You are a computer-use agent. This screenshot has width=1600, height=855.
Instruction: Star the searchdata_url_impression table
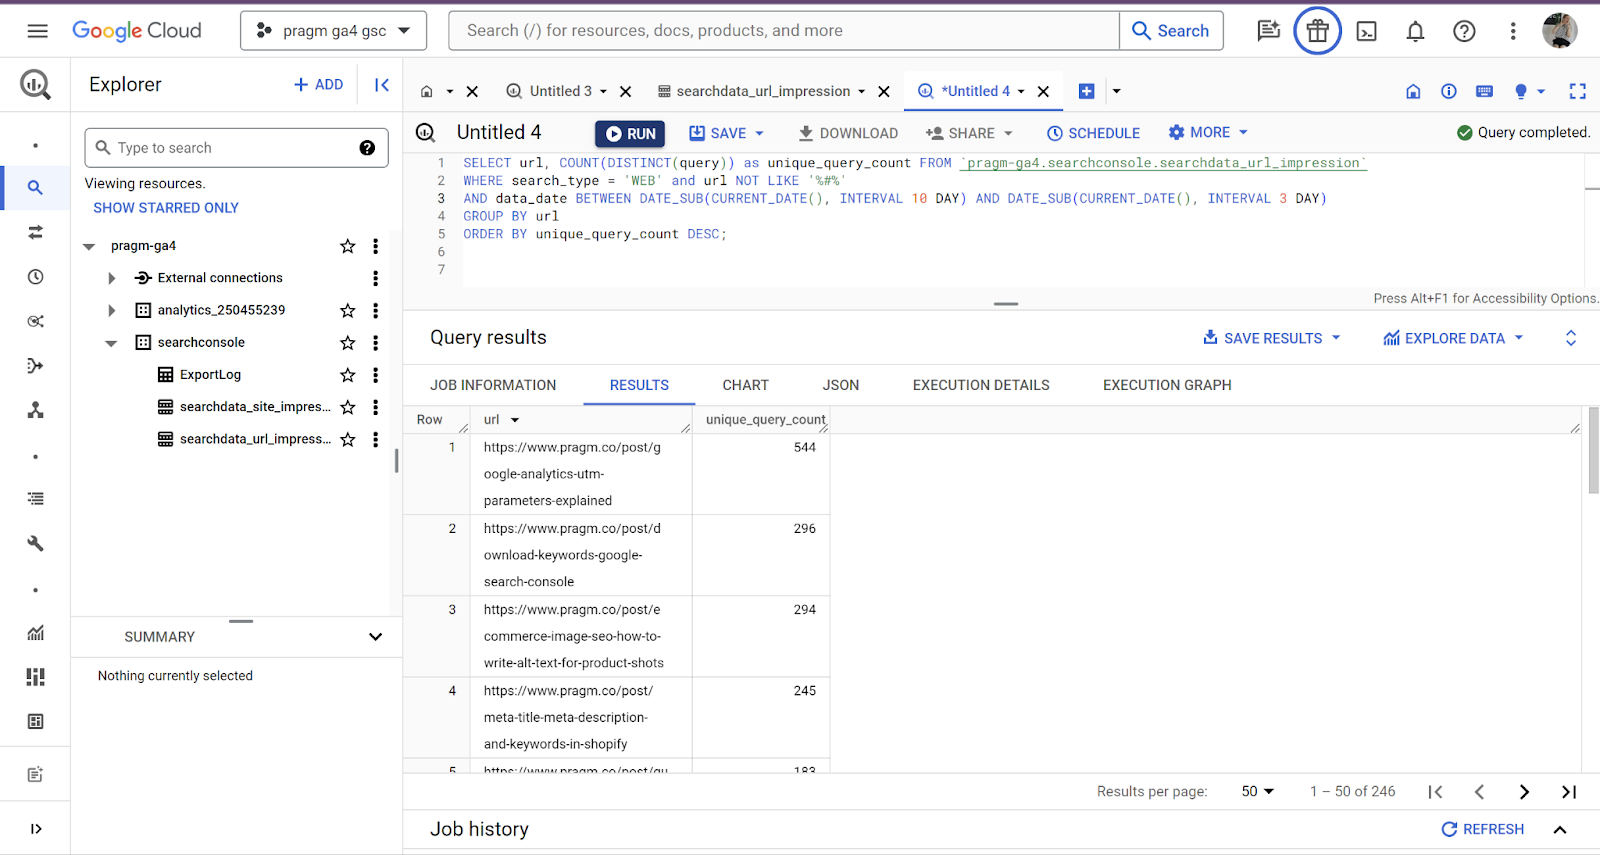[x=348, y=439]
